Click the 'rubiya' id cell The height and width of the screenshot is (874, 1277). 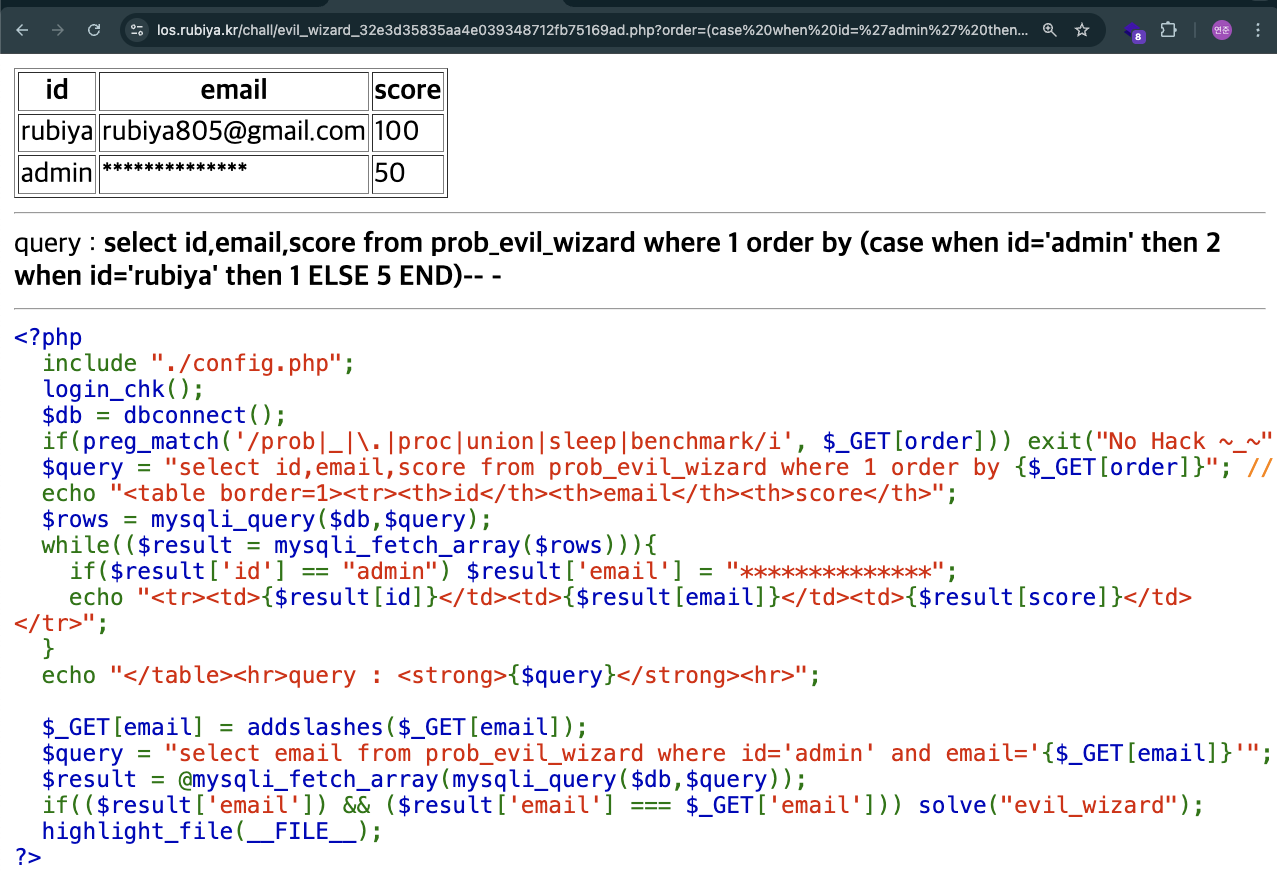click(x=57, y=132)
